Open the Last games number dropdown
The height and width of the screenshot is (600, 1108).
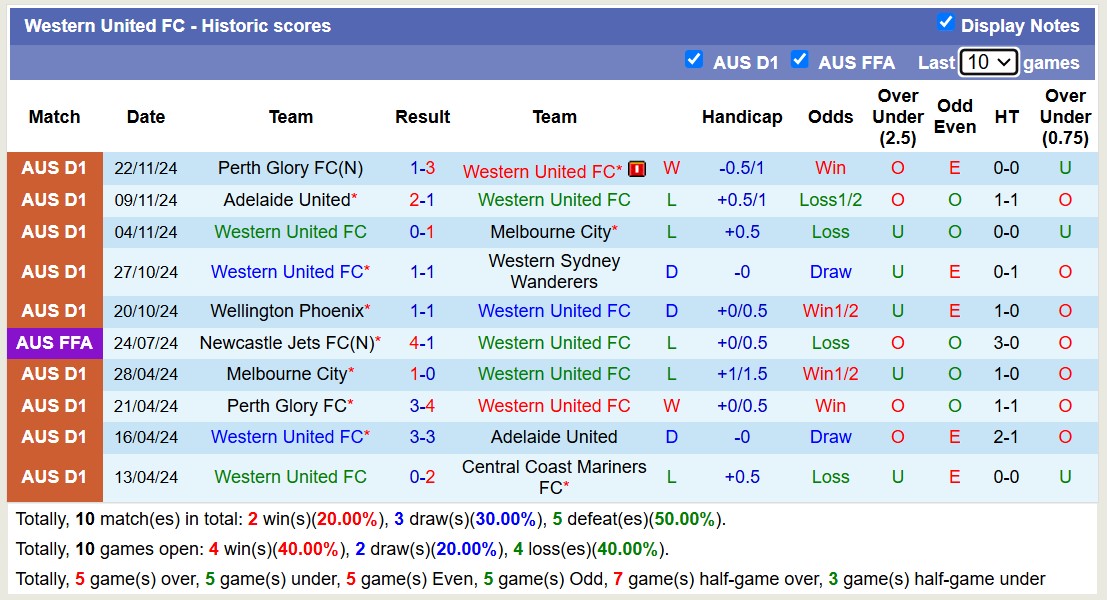[988, 62]
